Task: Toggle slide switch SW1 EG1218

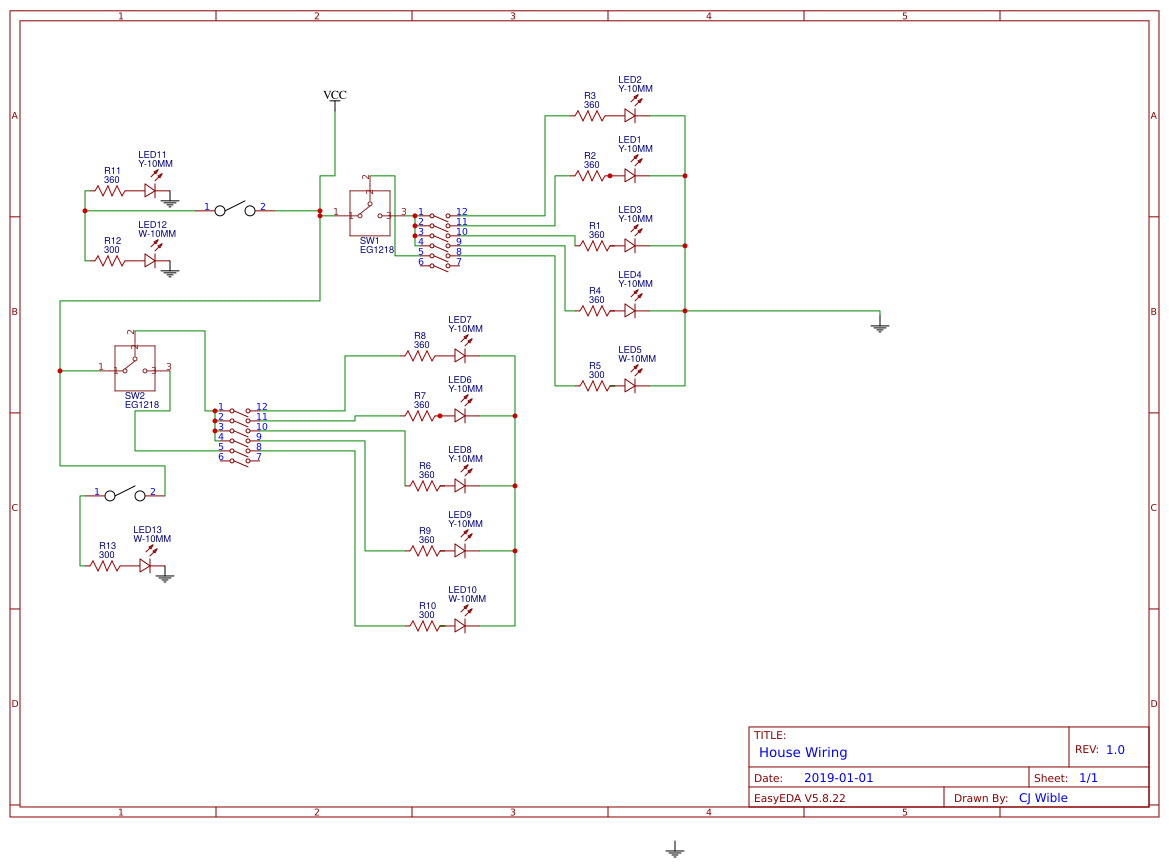Action: [368, 212]
